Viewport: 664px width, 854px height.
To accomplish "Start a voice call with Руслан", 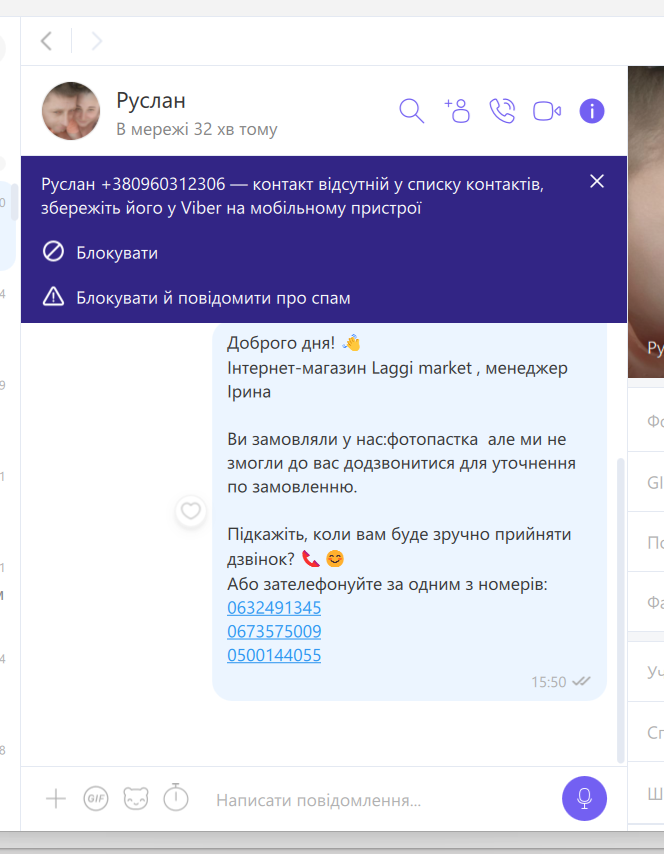I will [x=502, y=111].
